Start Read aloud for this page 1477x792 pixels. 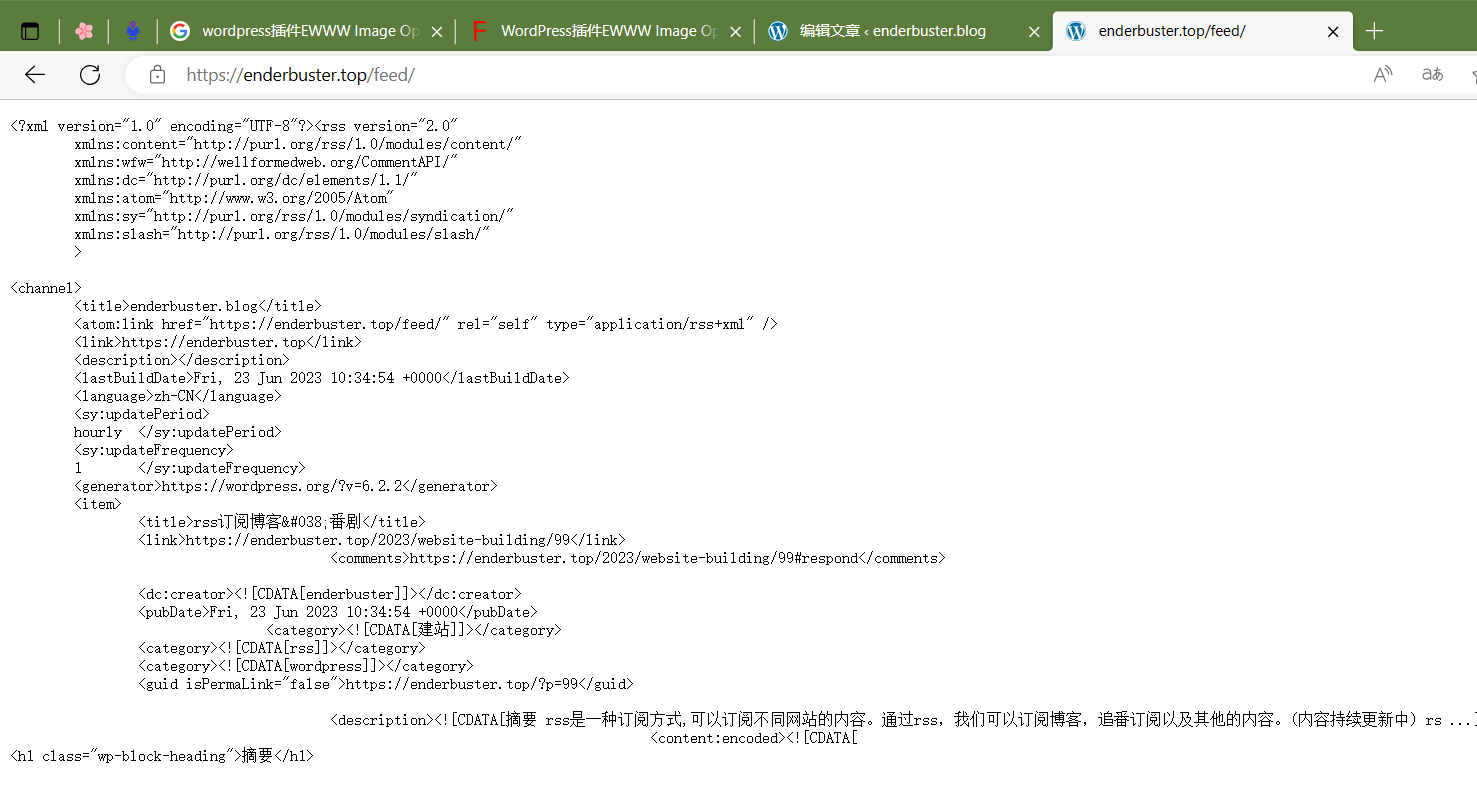1383,74
